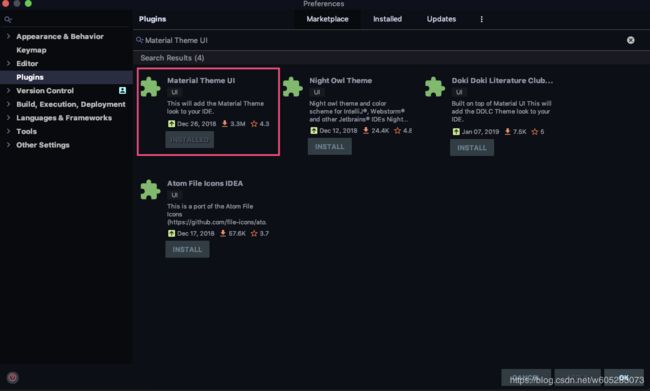Screen dimensions: 650x391
Task: Click the settings search magnifier icon in sidebar
Action: [7, 19]
